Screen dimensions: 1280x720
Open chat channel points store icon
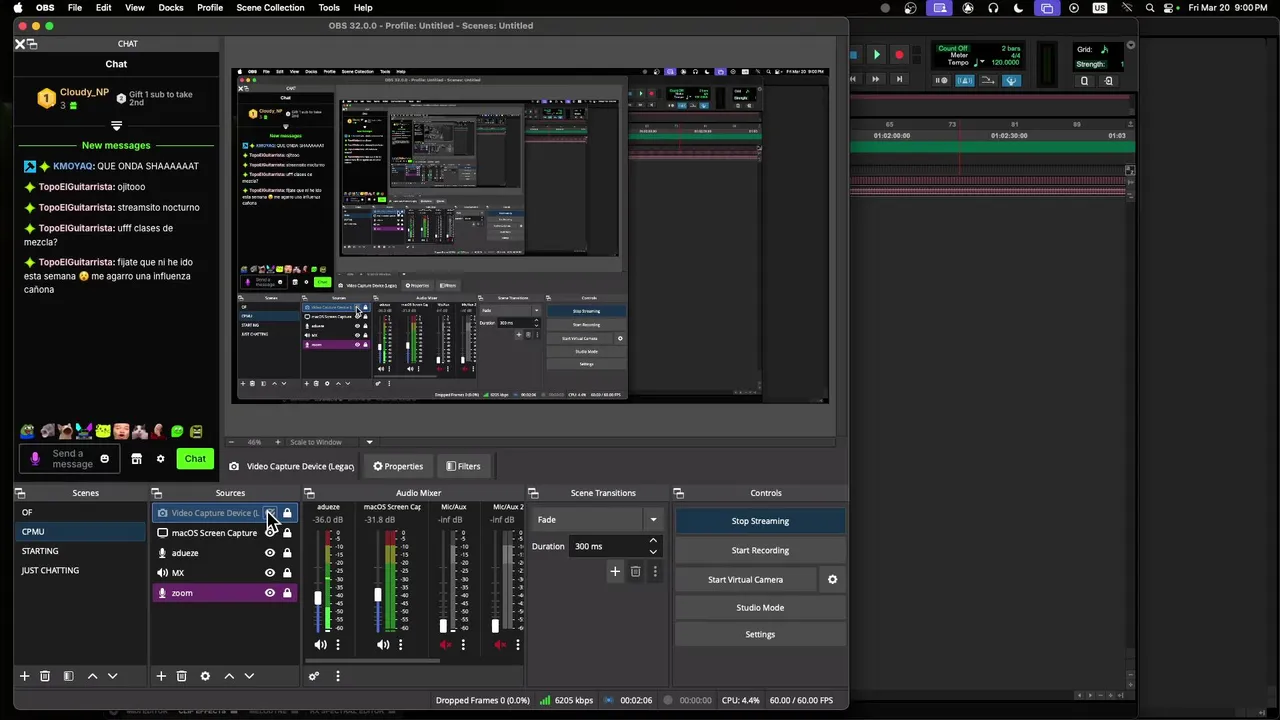[x=137, y=459]
